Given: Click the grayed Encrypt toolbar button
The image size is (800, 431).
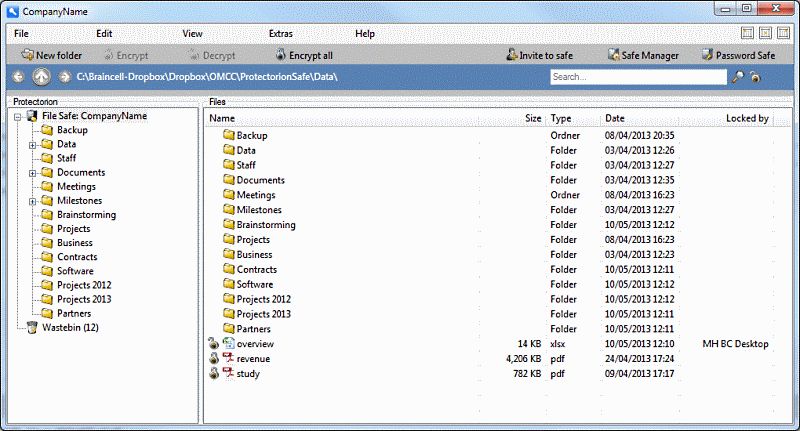Looking at the screenshot, I should pos(126,55).
